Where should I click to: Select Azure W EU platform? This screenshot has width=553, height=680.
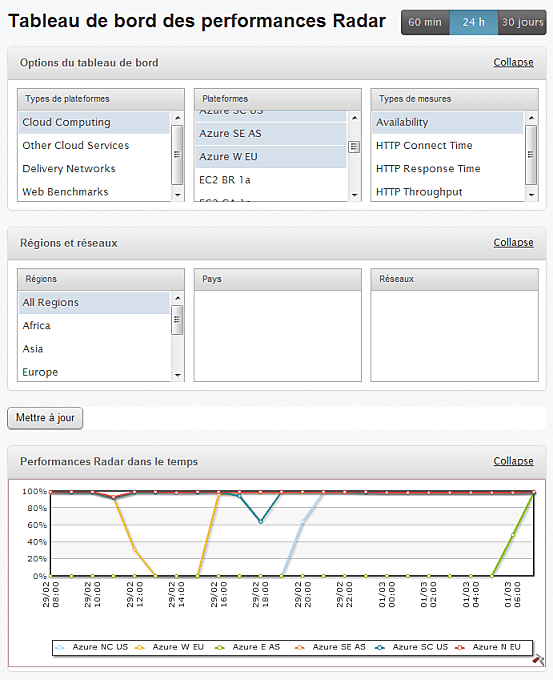(271, 157)
